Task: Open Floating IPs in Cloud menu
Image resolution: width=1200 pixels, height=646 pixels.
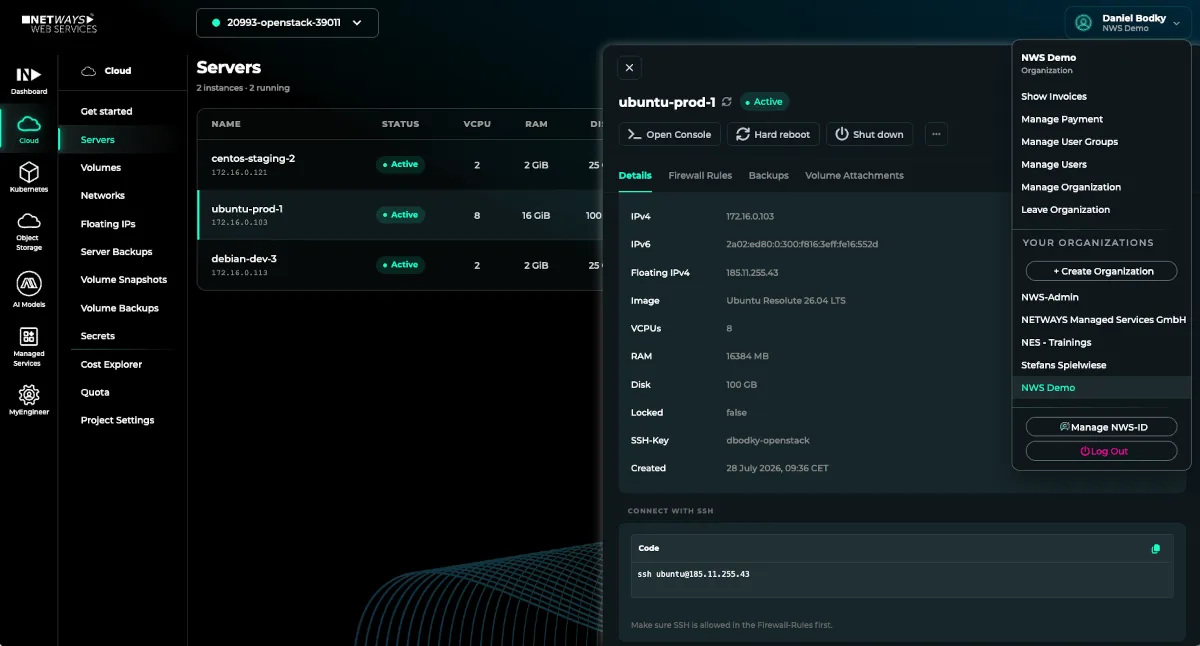Action: tap(108, 224)
